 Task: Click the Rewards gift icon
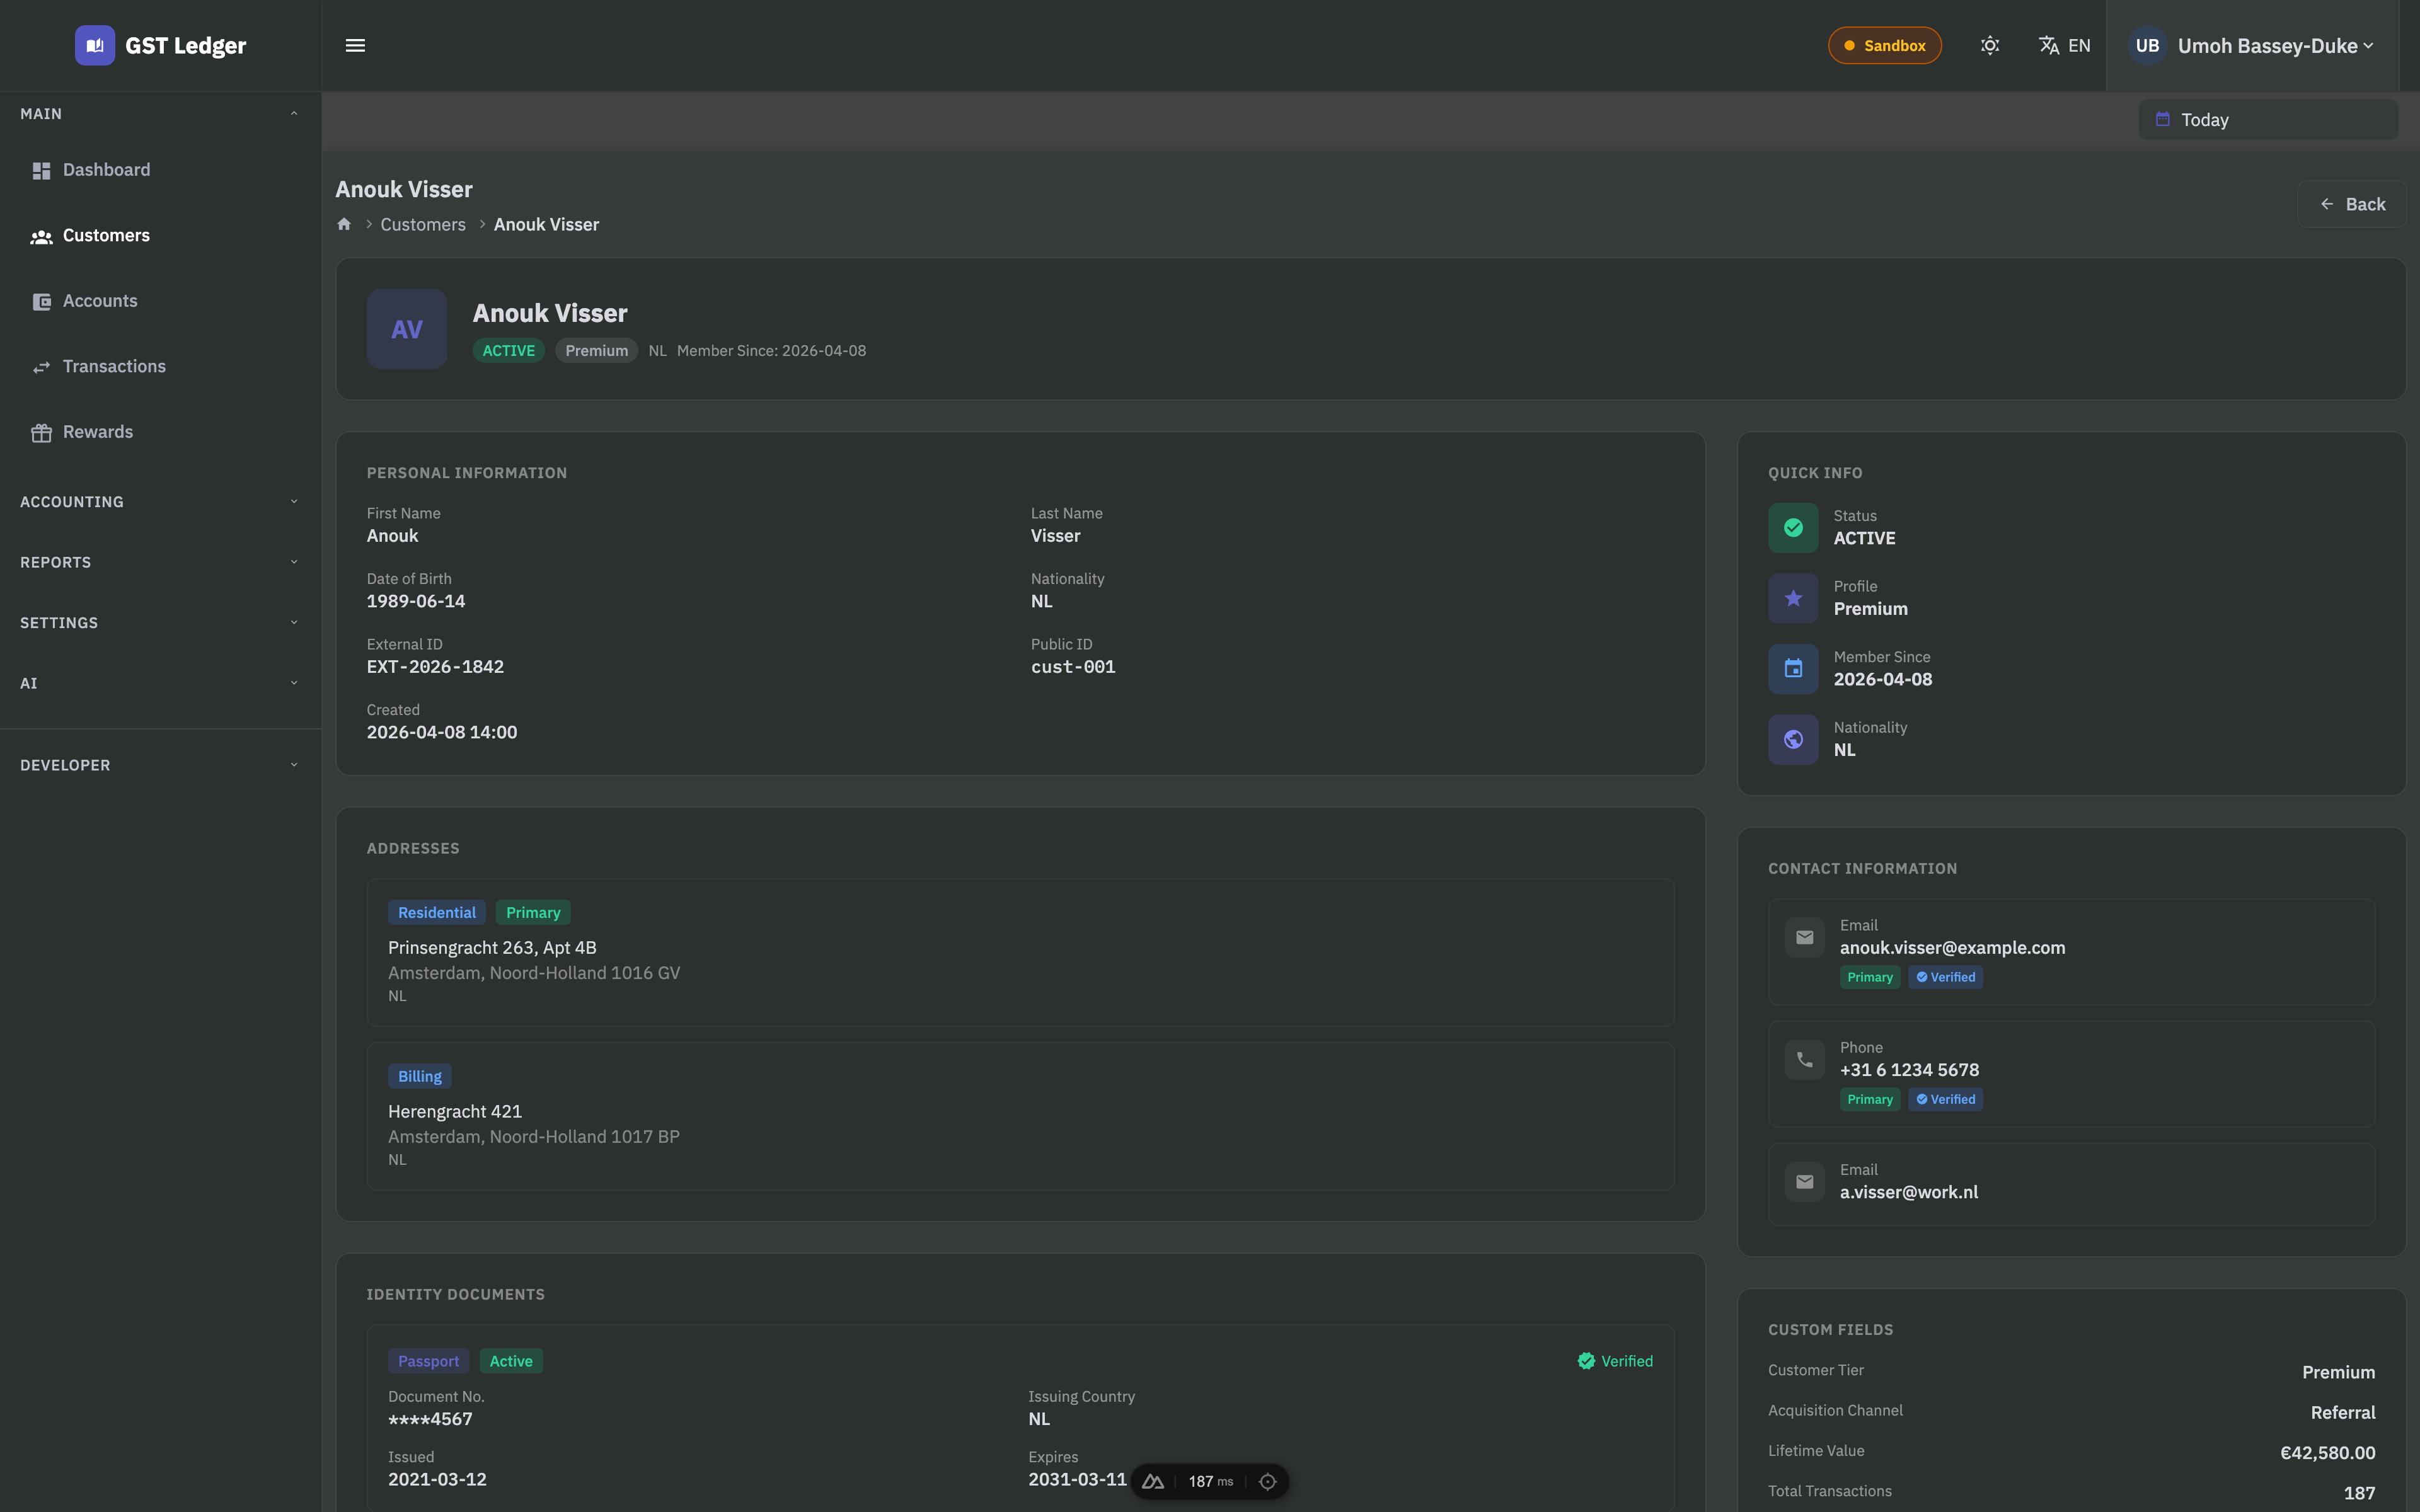(x=41, y=433)
